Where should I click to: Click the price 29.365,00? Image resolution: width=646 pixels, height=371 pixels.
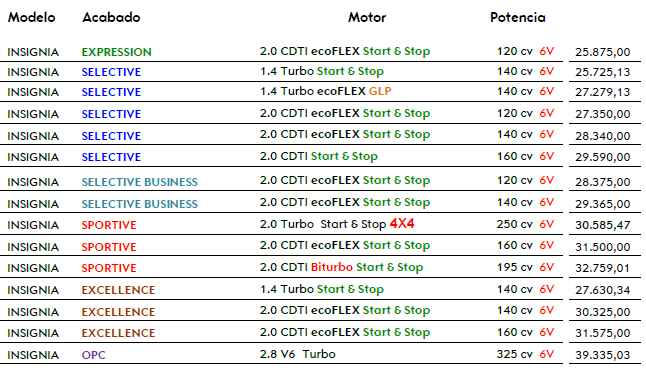tap(602, 204)
